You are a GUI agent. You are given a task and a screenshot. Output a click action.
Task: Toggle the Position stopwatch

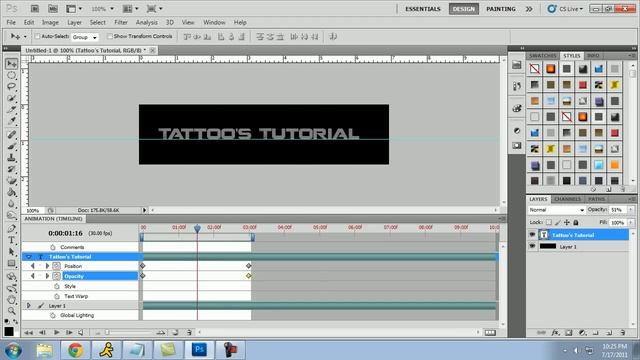(x=56, y=266)
